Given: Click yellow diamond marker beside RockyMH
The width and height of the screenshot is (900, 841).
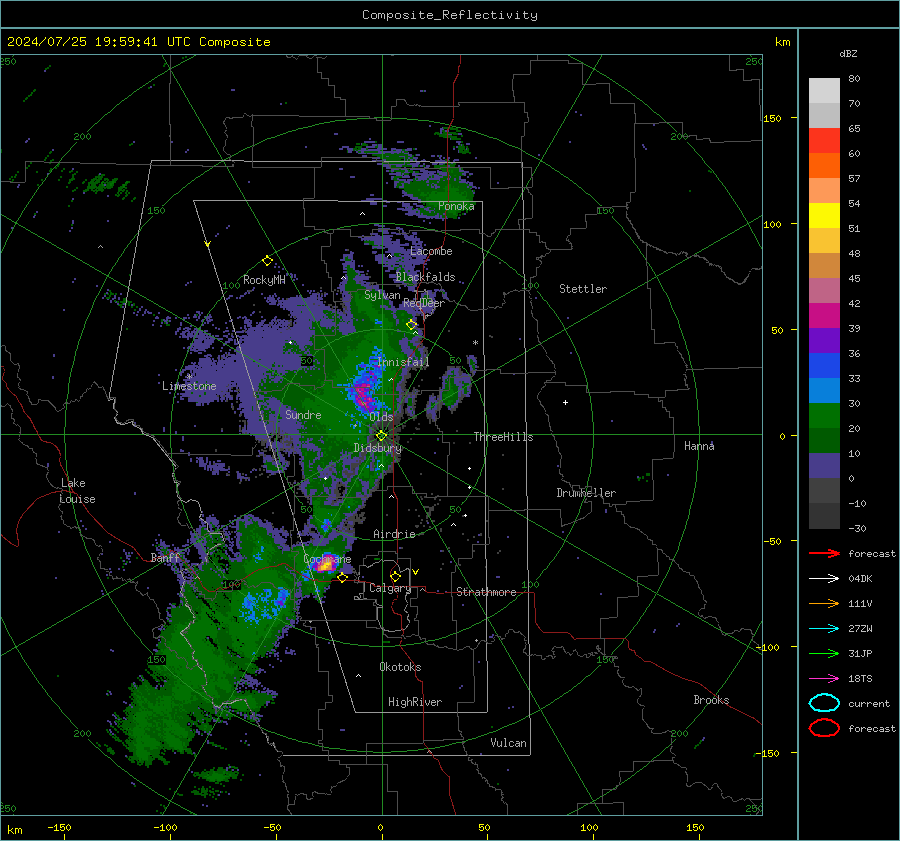Looking at the screenshot, I should pyautogui.click(x=267, y=261).
